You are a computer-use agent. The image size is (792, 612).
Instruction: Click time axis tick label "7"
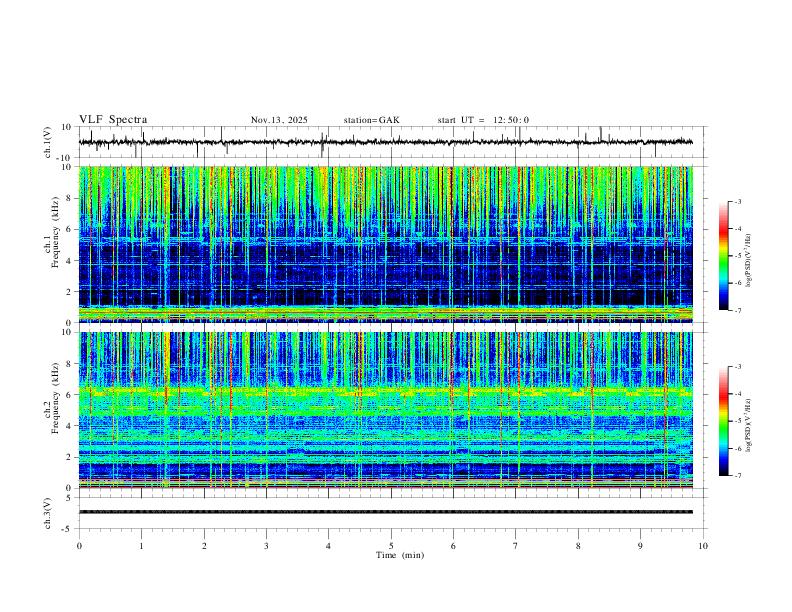pos(516,546)
